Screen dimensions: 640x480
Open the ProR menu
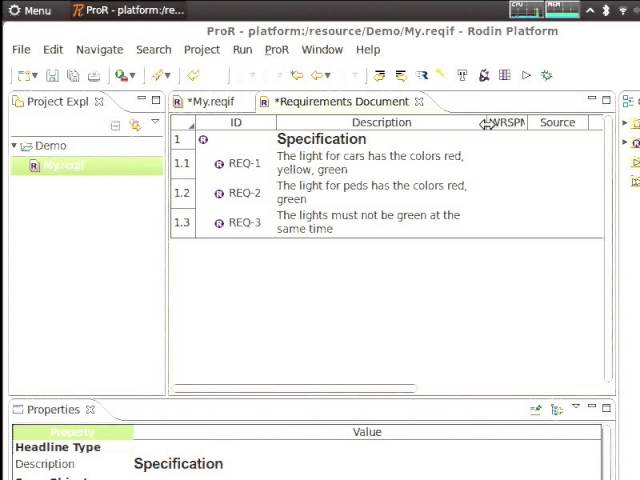point(276,49)
